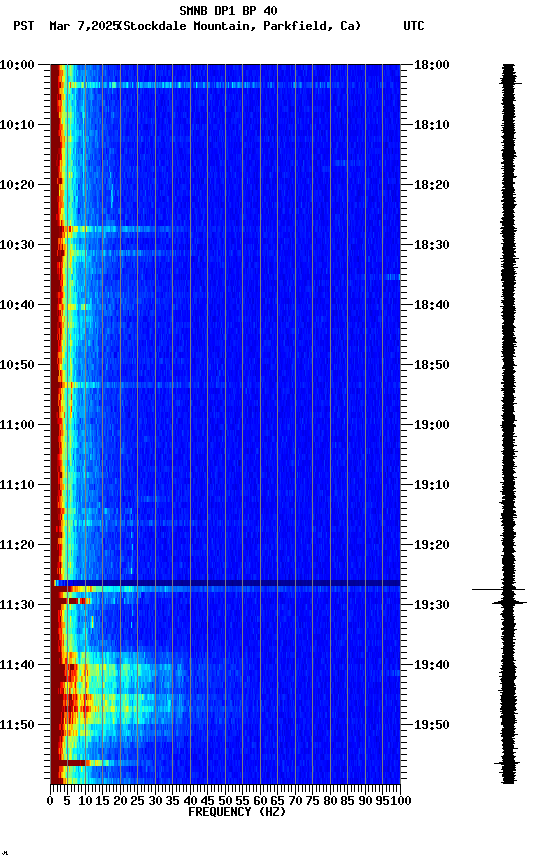The image size is (552, 864).
Task: Click the 18:00 UTC time label
Action: tap(432, 65)
